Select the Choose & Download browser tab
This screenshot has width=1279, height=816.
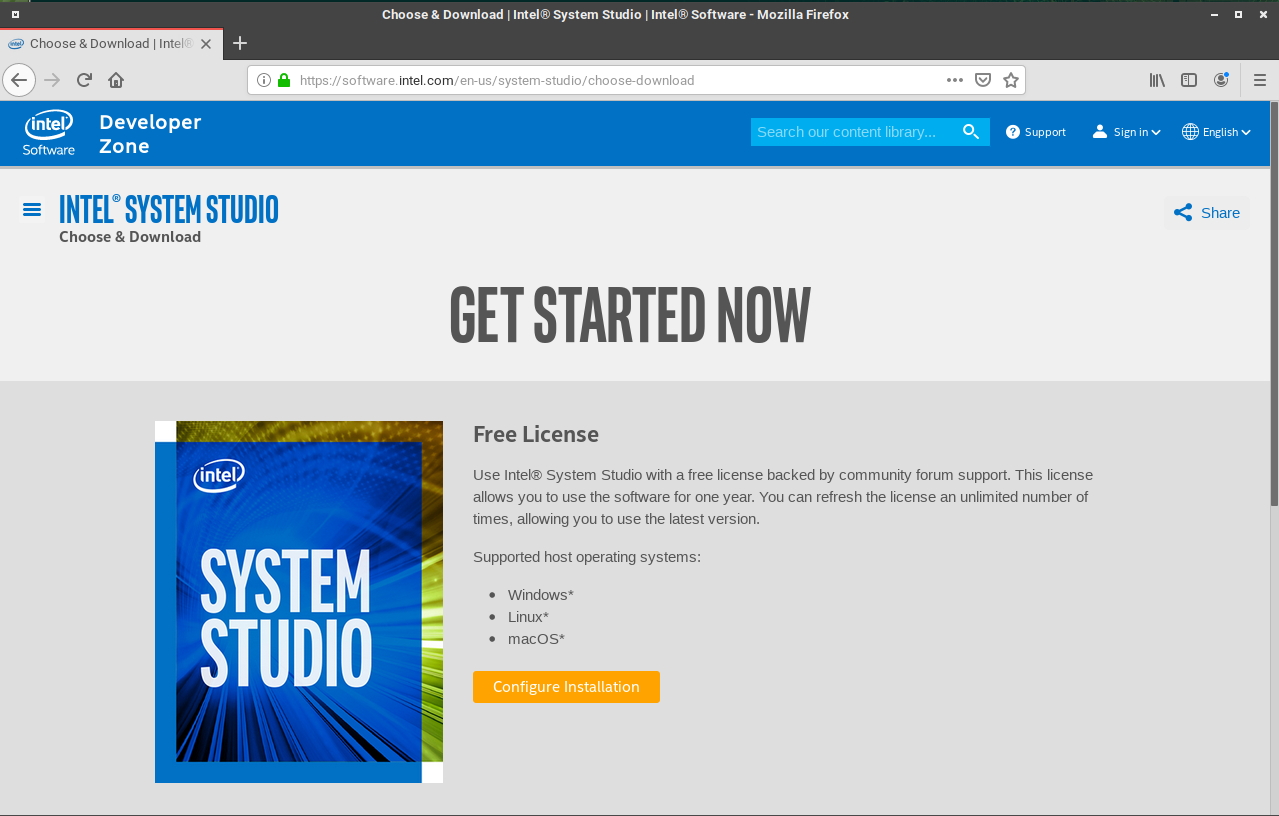[x=111, y=44]
